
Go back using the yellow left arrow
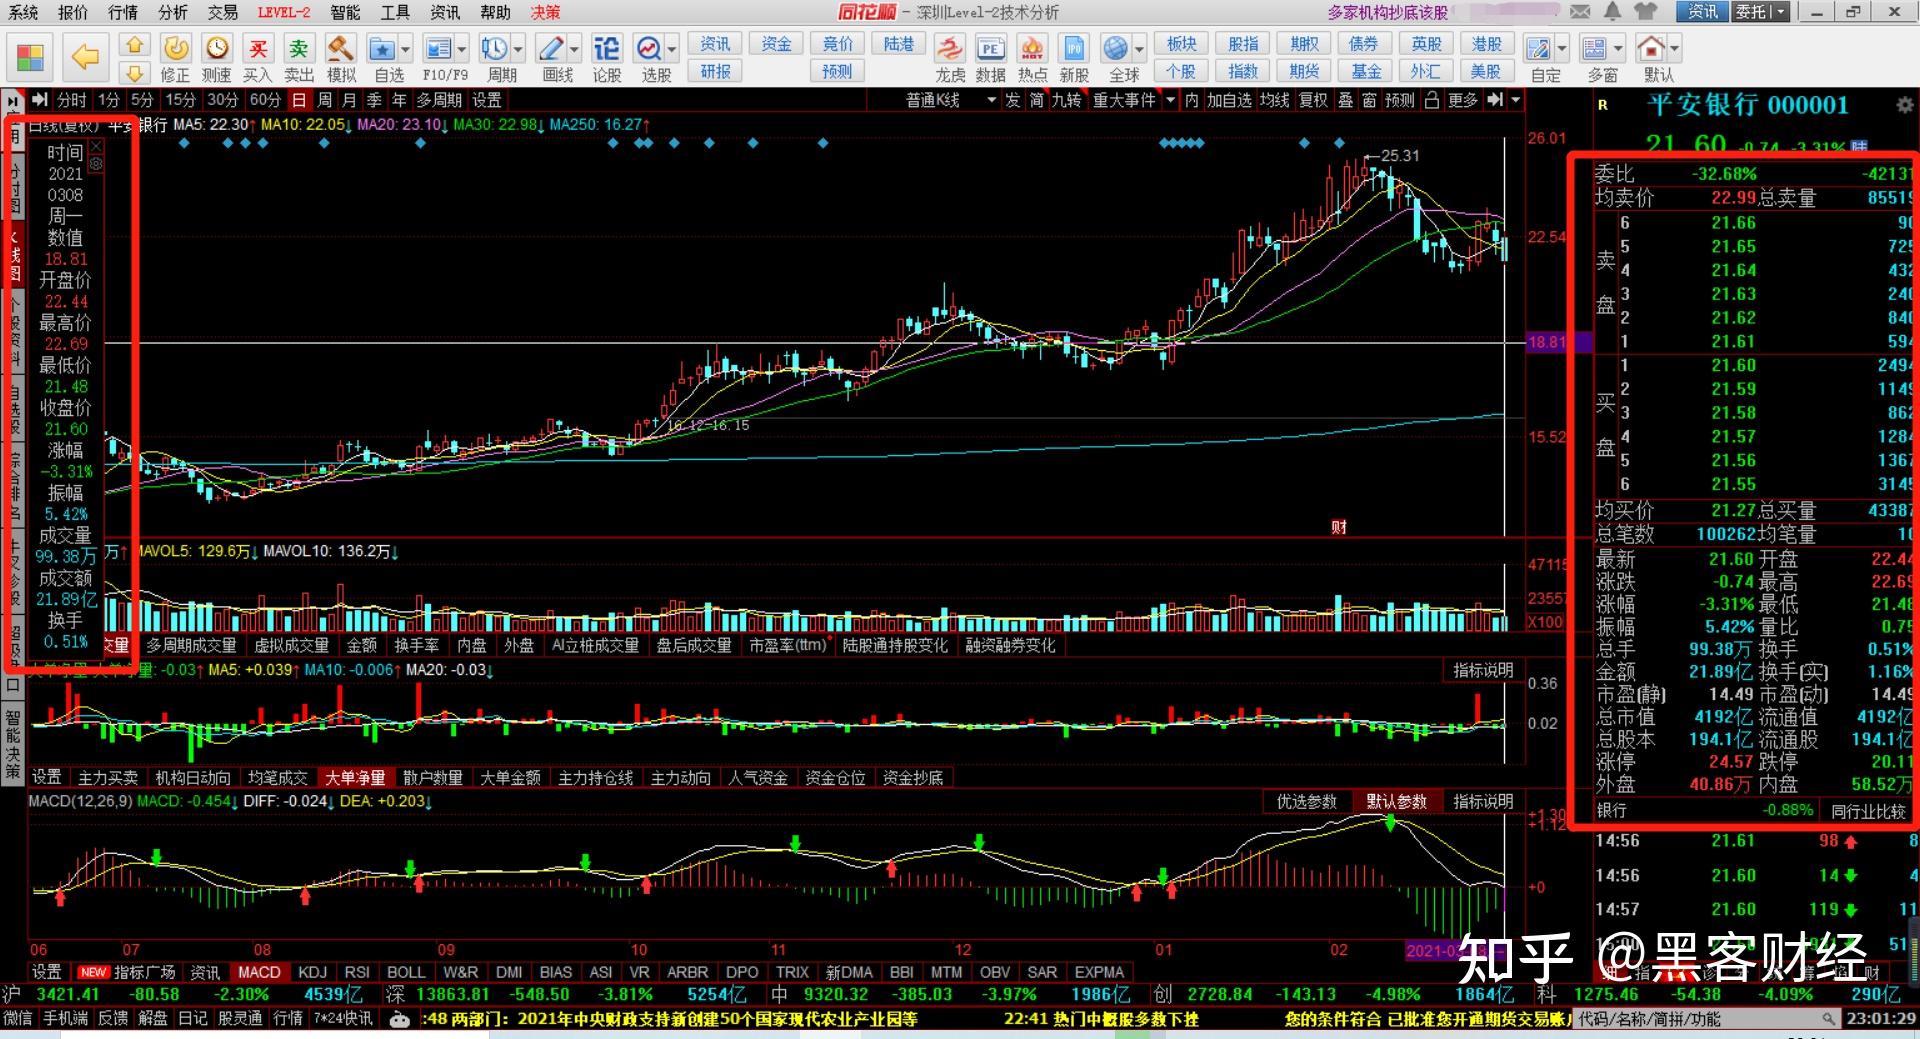(86, 57)
